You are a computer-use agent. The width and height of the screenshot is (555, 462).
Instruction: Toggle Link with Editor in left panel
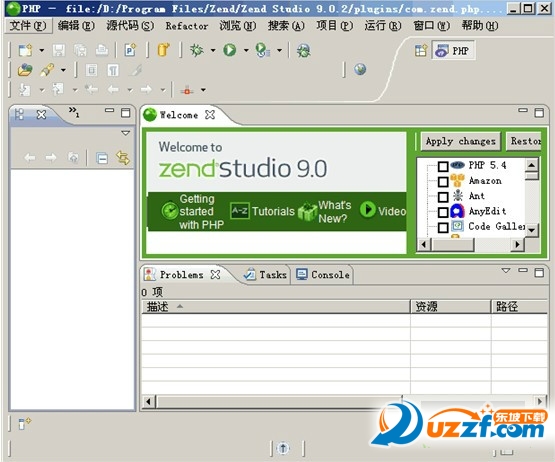123,158
